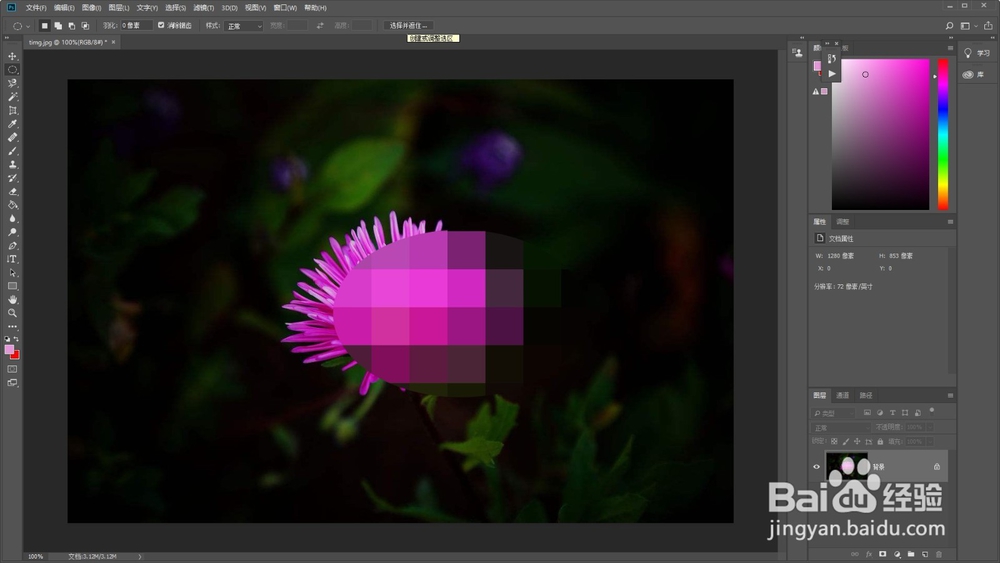The height and width of the screenshot is (563, 1000).
Task: Select the Paint Bucket tool
Action: click(x=12, y=205)
